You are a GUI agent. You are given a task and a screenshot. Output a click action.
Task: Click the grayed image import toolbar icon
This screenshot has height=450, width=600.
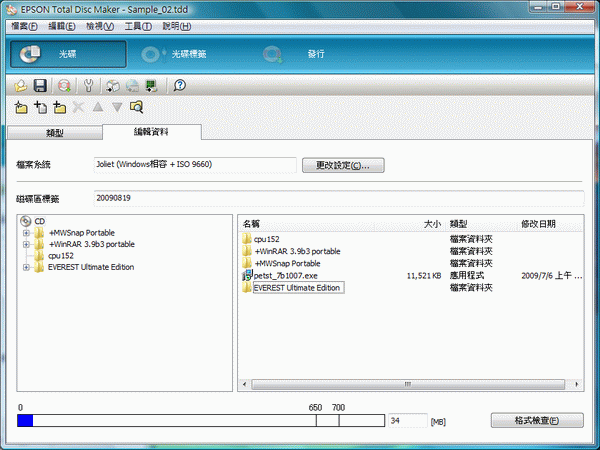pyautogui.click(x=132, y=86)
